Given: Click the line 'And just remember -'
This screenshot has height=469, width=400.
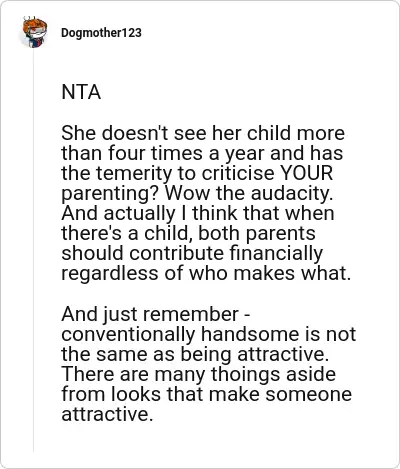Looking at the screenshot, I should point(156,314).
